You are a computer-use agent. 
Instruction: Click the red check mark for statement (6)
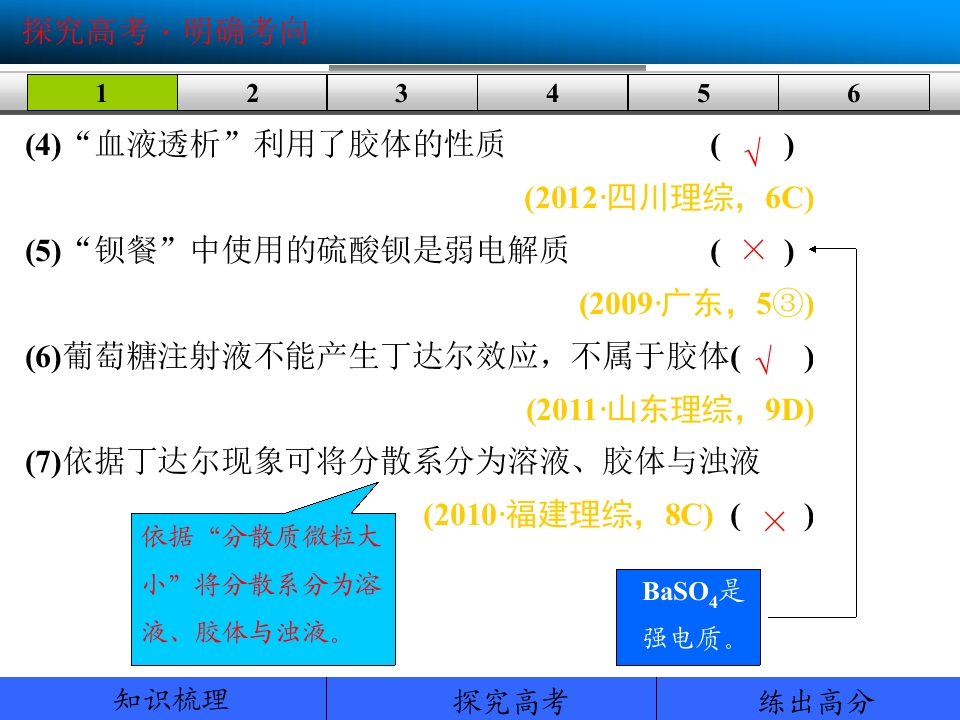(764, 359)
